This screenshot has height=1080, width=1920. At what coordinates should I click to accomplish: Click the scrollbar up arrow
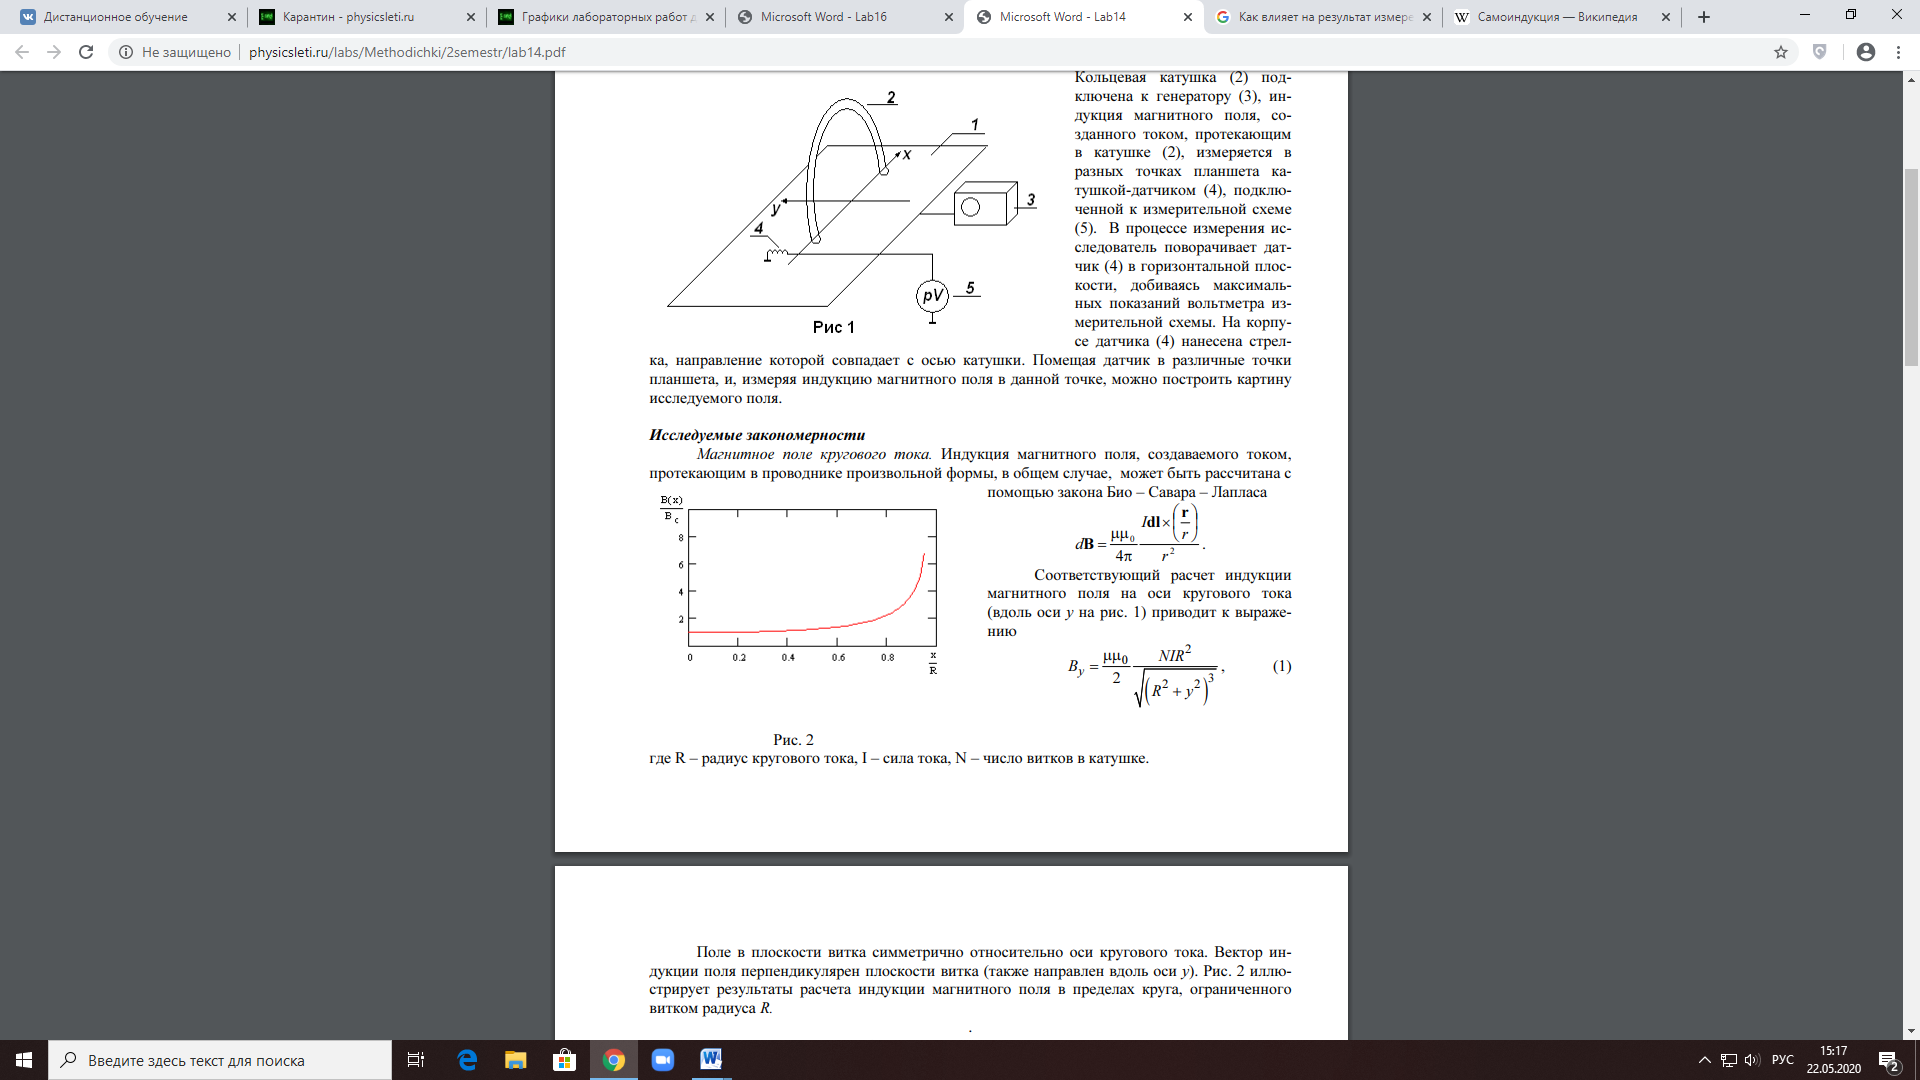[x=1911, y=79]
